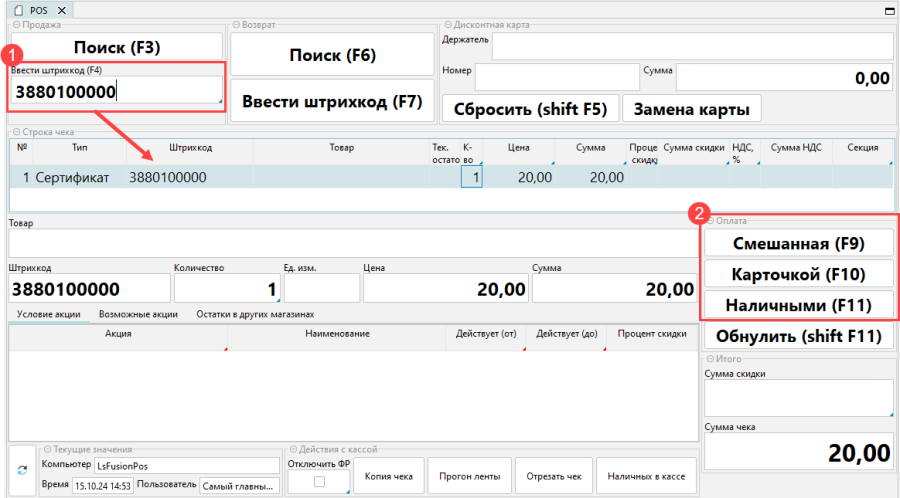Choose Смешанная (F9) payment
This screenshot has height=498, width=900.
(798, 243)
